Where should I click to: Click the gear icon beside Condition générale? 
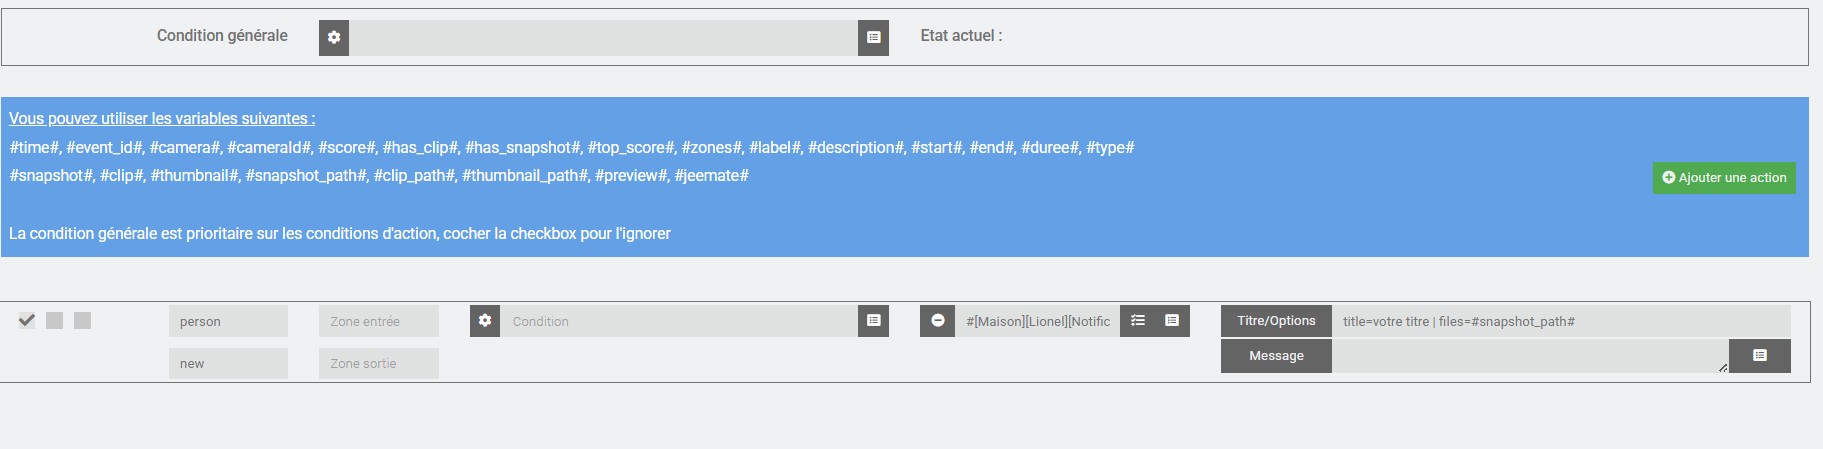[334, 37]
